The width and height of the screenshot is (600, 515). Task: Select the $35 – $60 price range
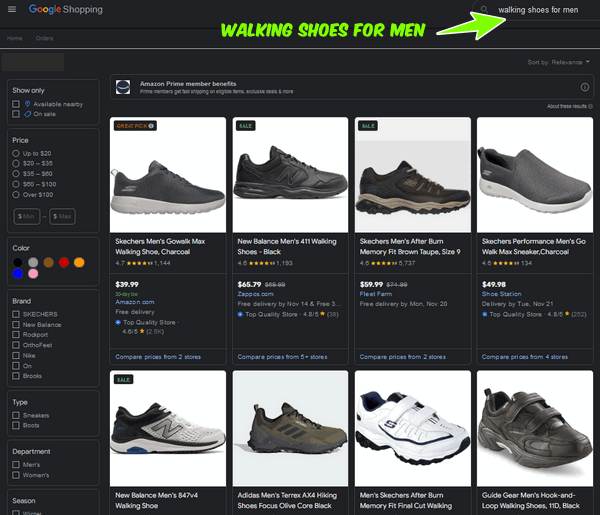pyautogui.click(x=16, y=174)
